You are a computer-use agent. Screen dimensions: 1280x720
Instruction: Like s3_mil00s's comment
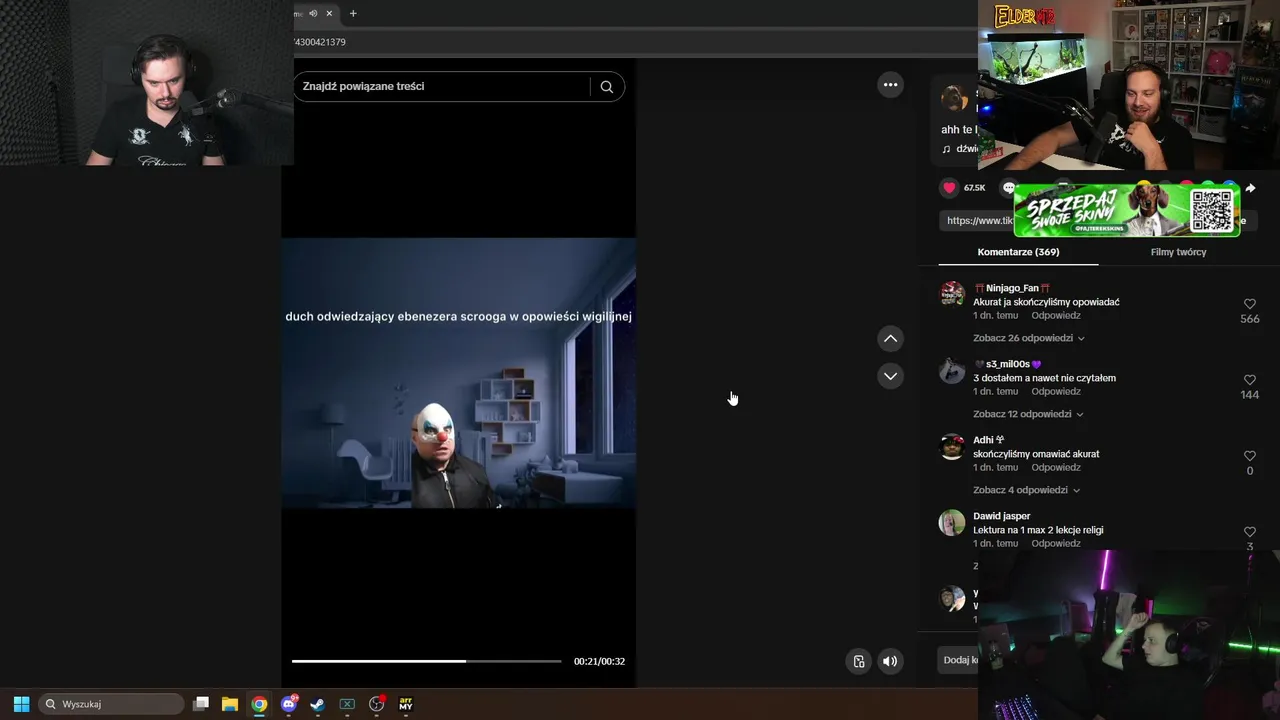[x=1250, y=380]
